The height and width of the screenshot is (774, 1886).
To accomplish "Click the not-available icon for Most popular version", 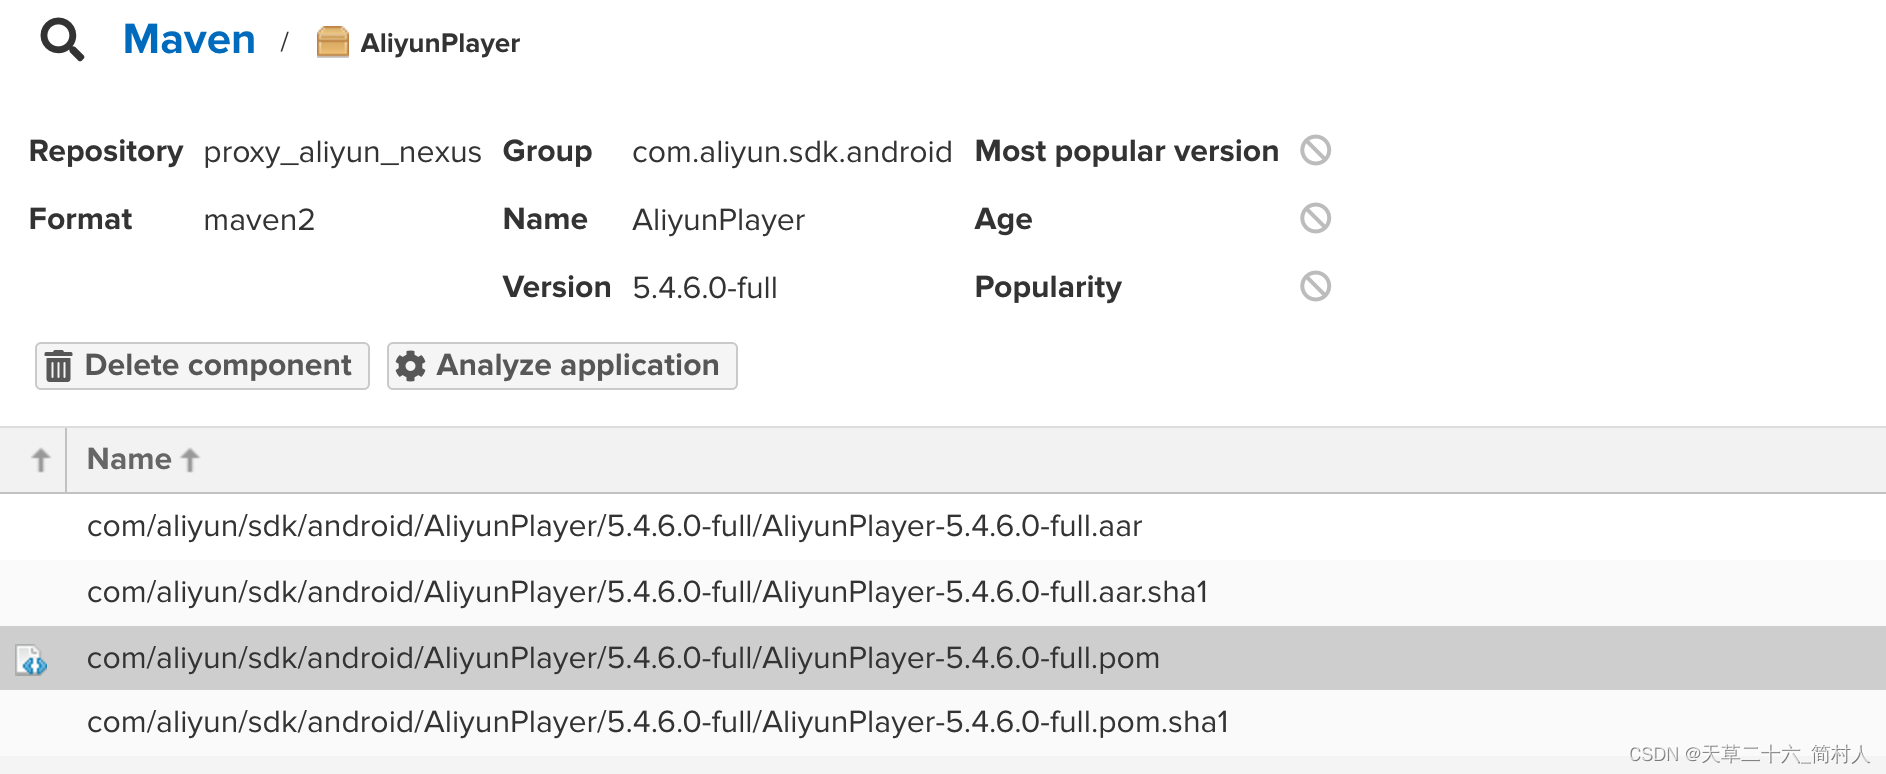I will click(1315, 150).
